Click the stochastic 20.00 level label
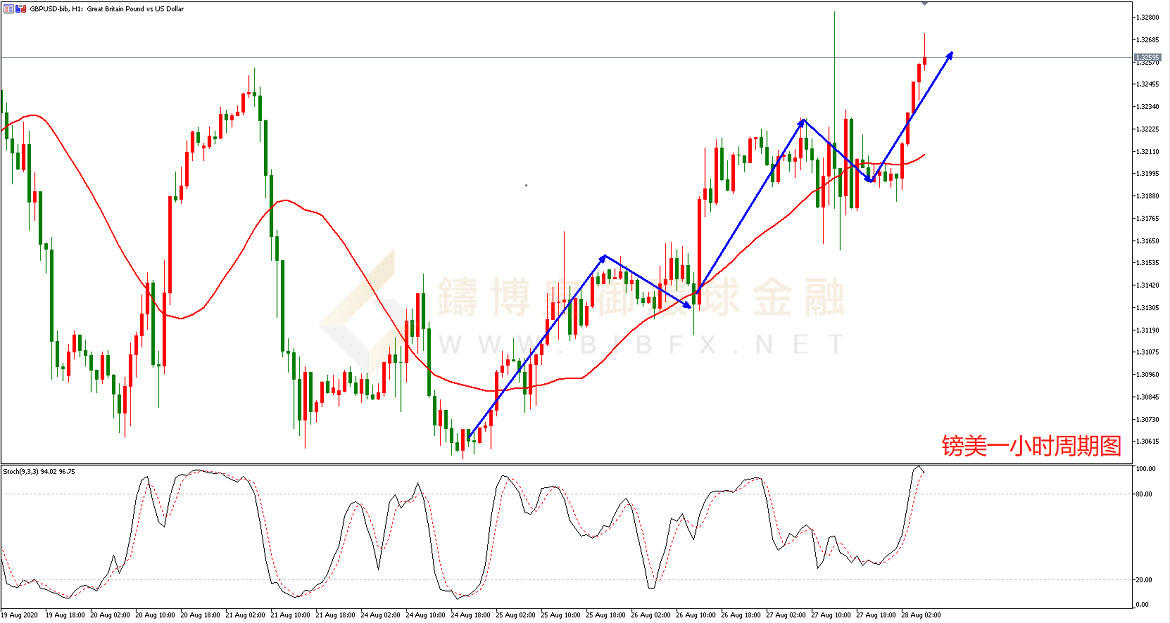1170x623 pixels. pyautogui.click(x=1144, y=580)
